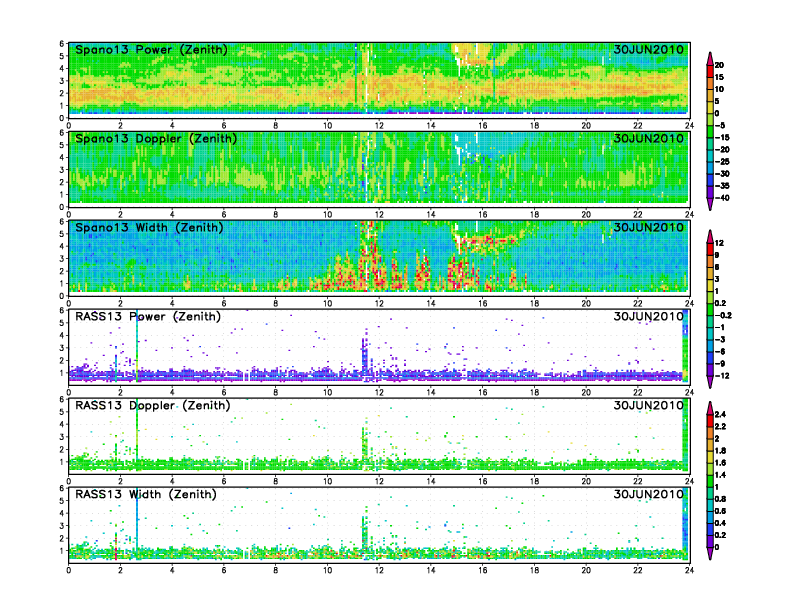
Task: Select the 30JUN2010 date in RASS13 Doppler panel
Action: click(648, 405)
